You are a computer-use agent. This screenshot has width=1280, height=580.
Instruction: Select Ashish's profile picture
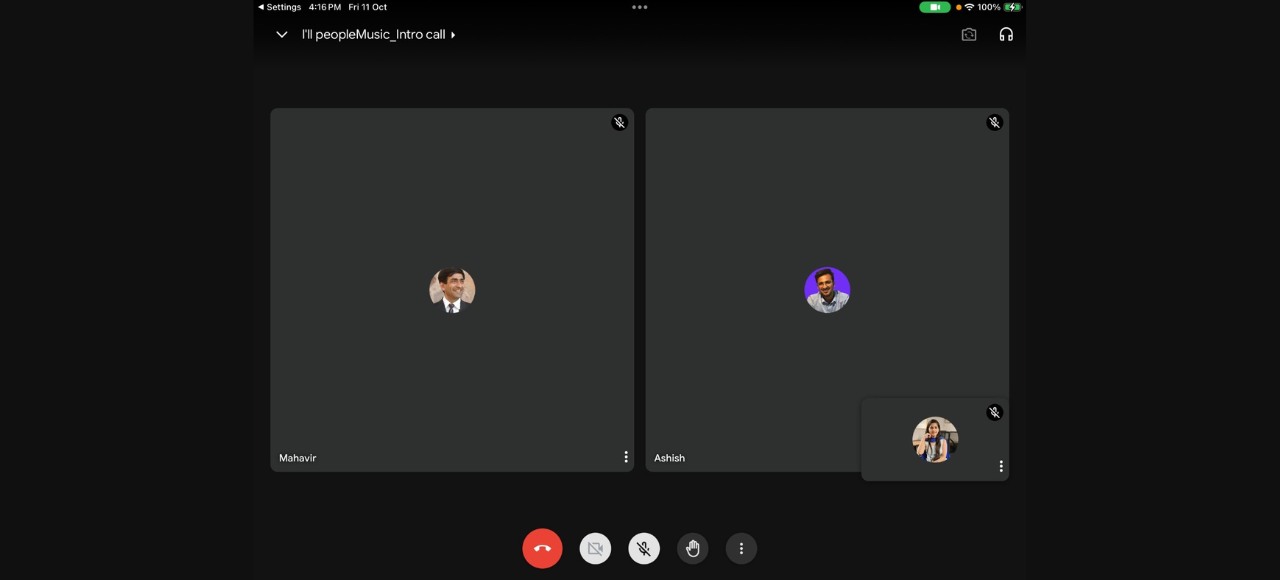pos(827,290)
